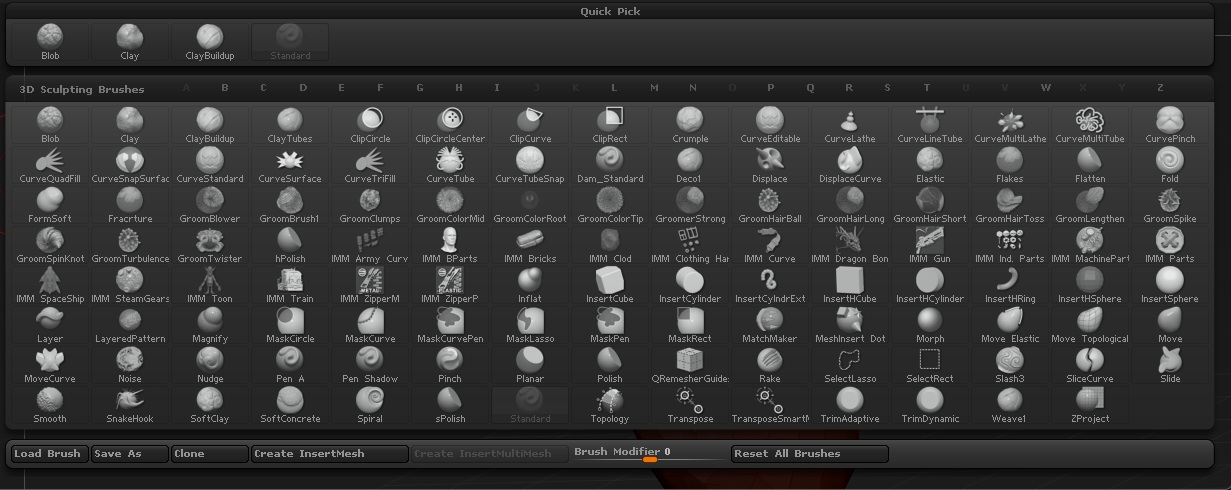This screenshot has width=1231, height=490.
Task: Filter brushes by letter G
Action: pyautogui.click(x=420, y=89)
